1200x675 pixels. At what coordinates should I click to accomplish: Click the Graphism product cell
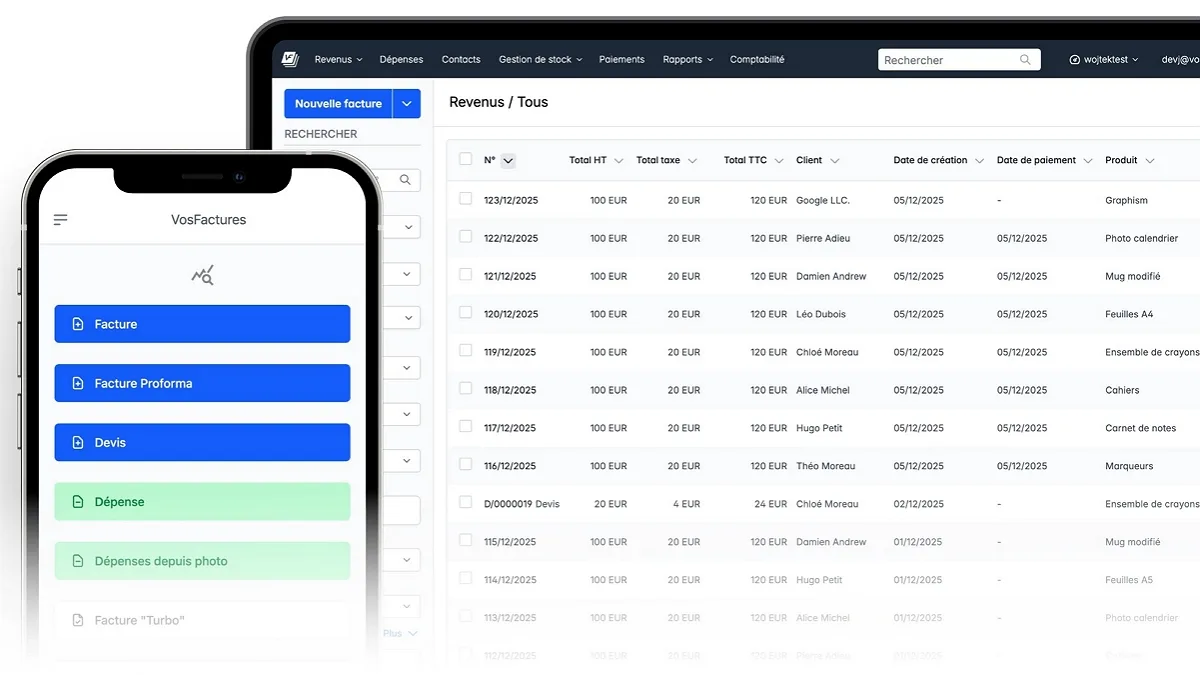click(1126, 200)
